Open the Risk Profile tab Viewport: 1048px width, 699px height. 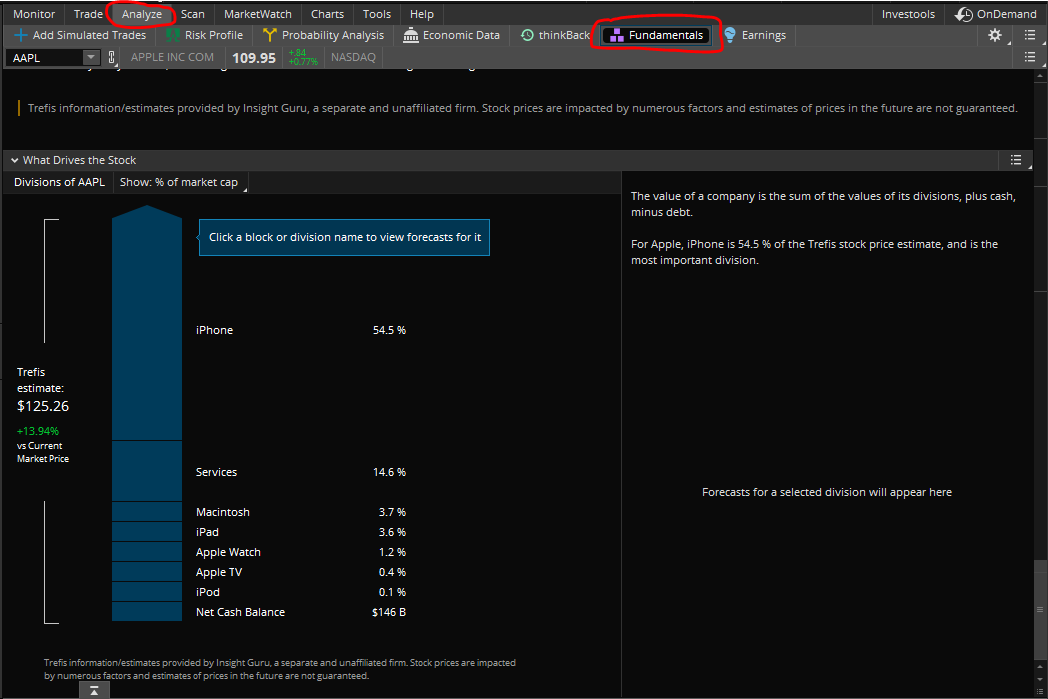[204, 35]
